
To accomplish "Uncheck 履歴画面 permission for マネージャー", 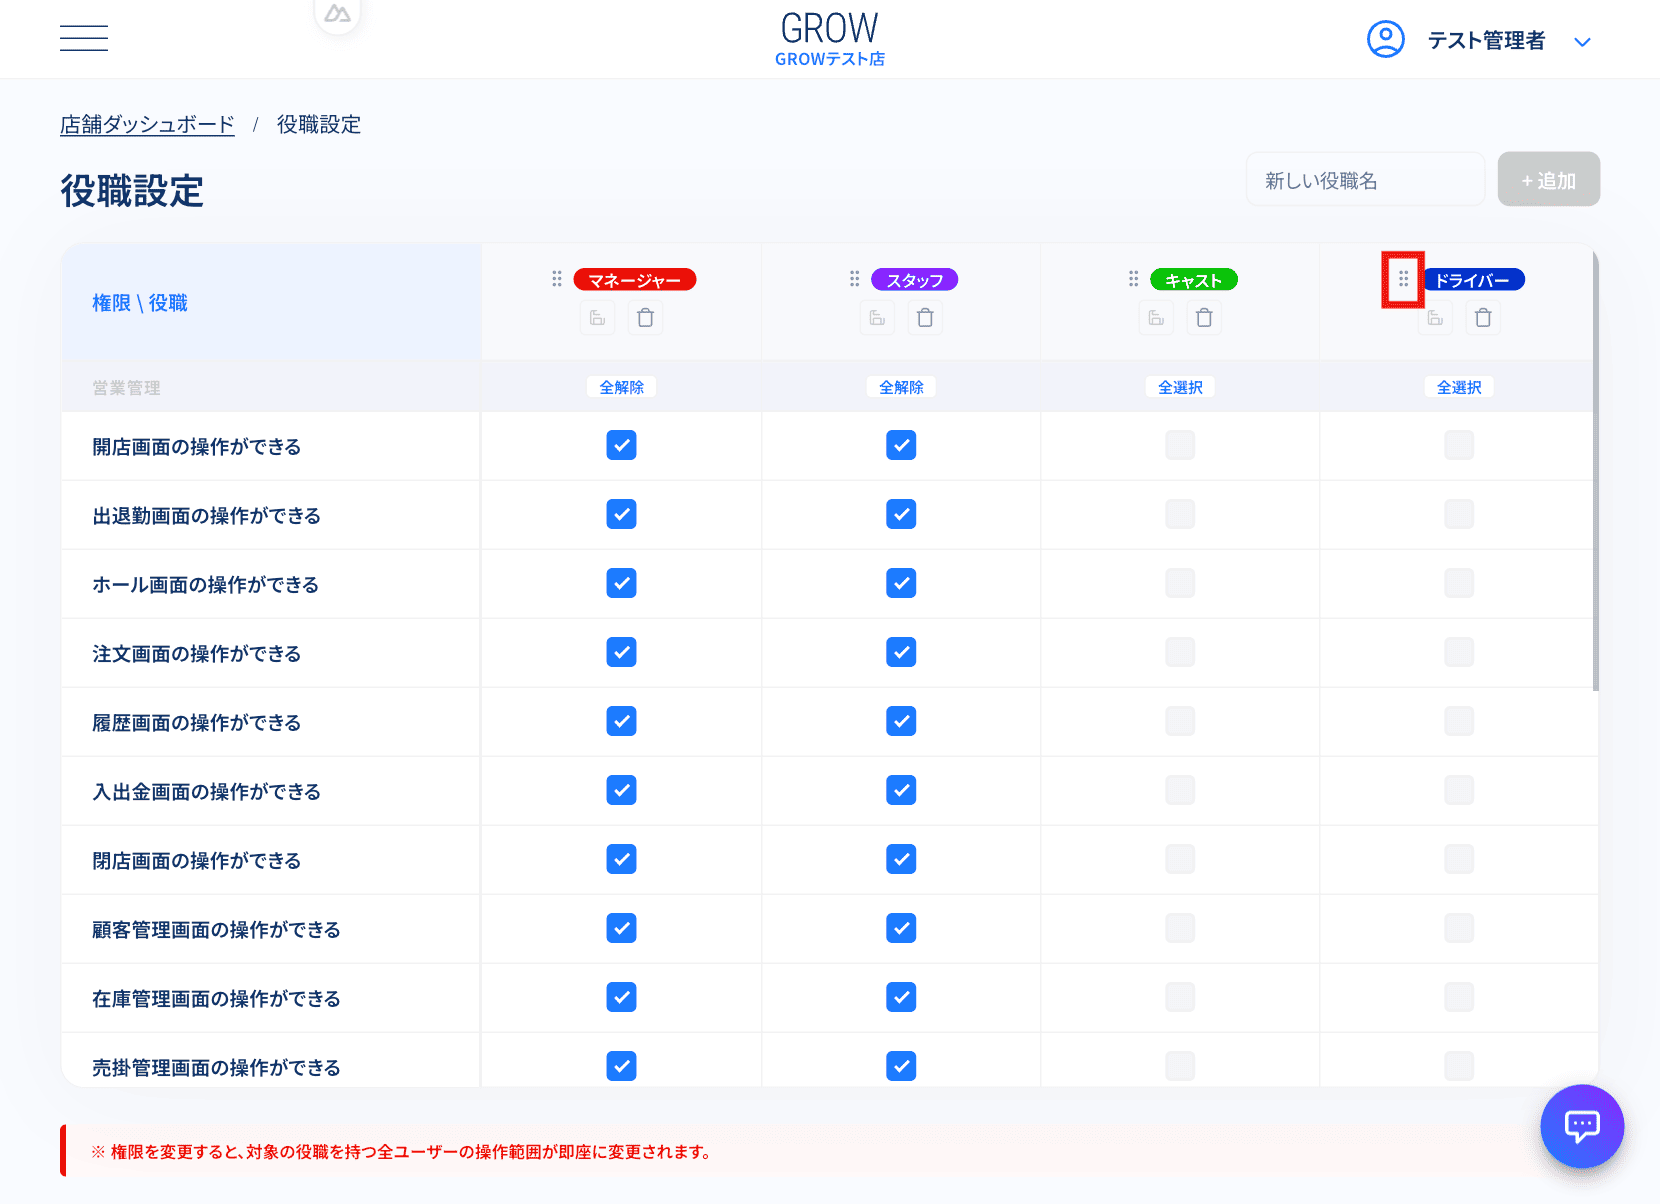I will pos(622,721).
